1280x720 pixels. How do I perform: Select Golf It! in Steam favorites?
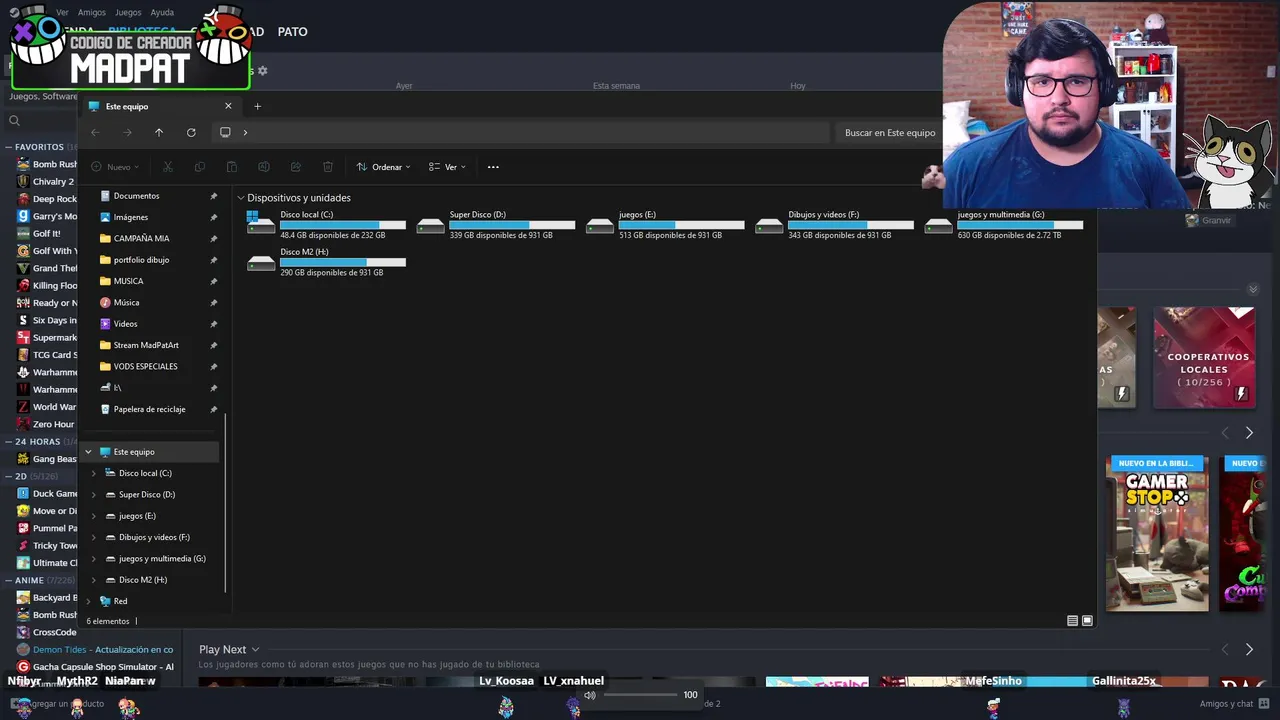pyautogui.click(x=46, y=233)
